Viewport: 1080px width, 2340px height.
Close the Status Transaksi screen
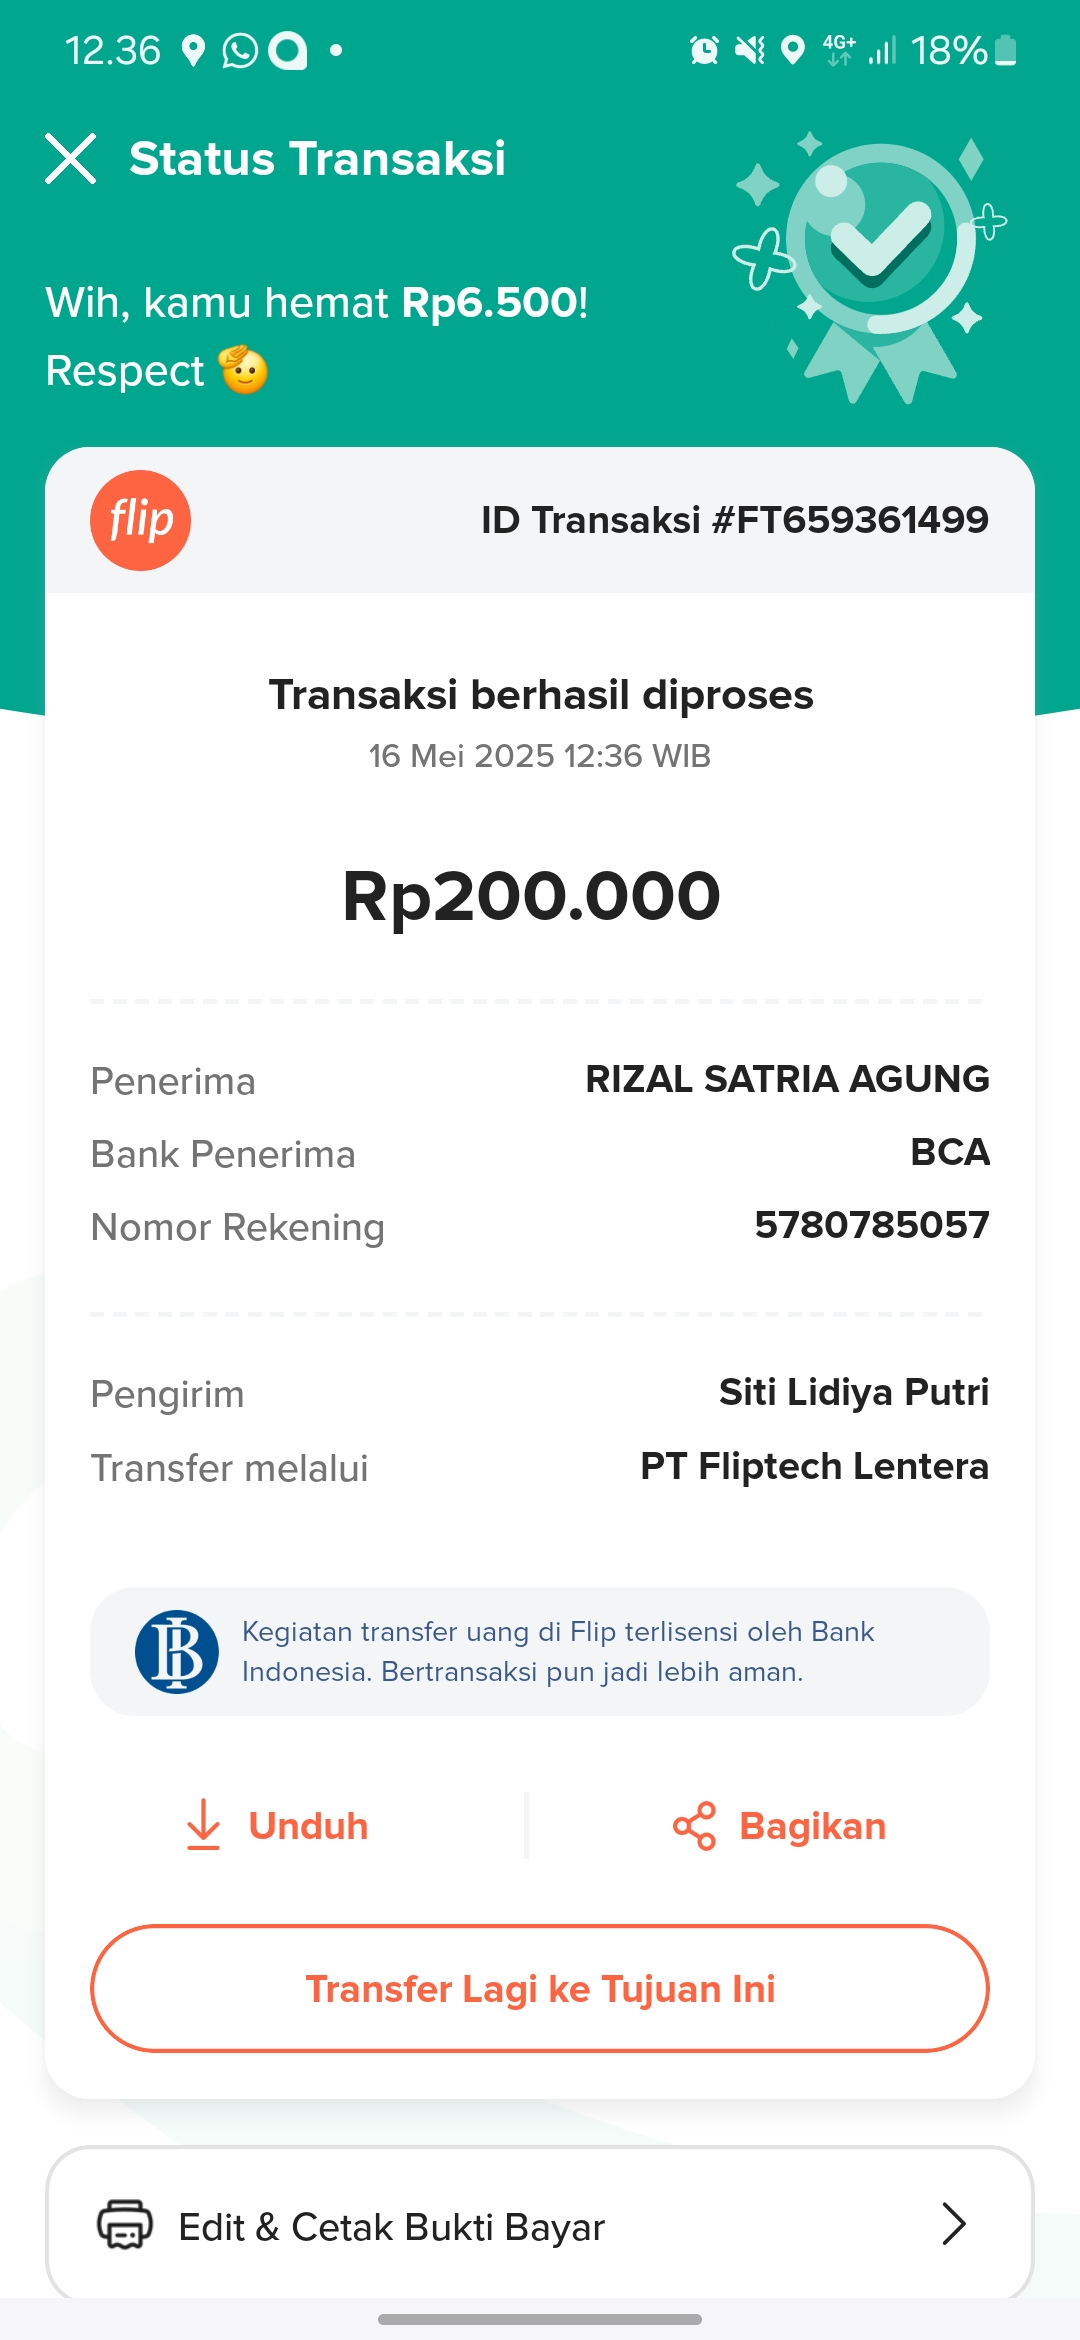(70, 159)
